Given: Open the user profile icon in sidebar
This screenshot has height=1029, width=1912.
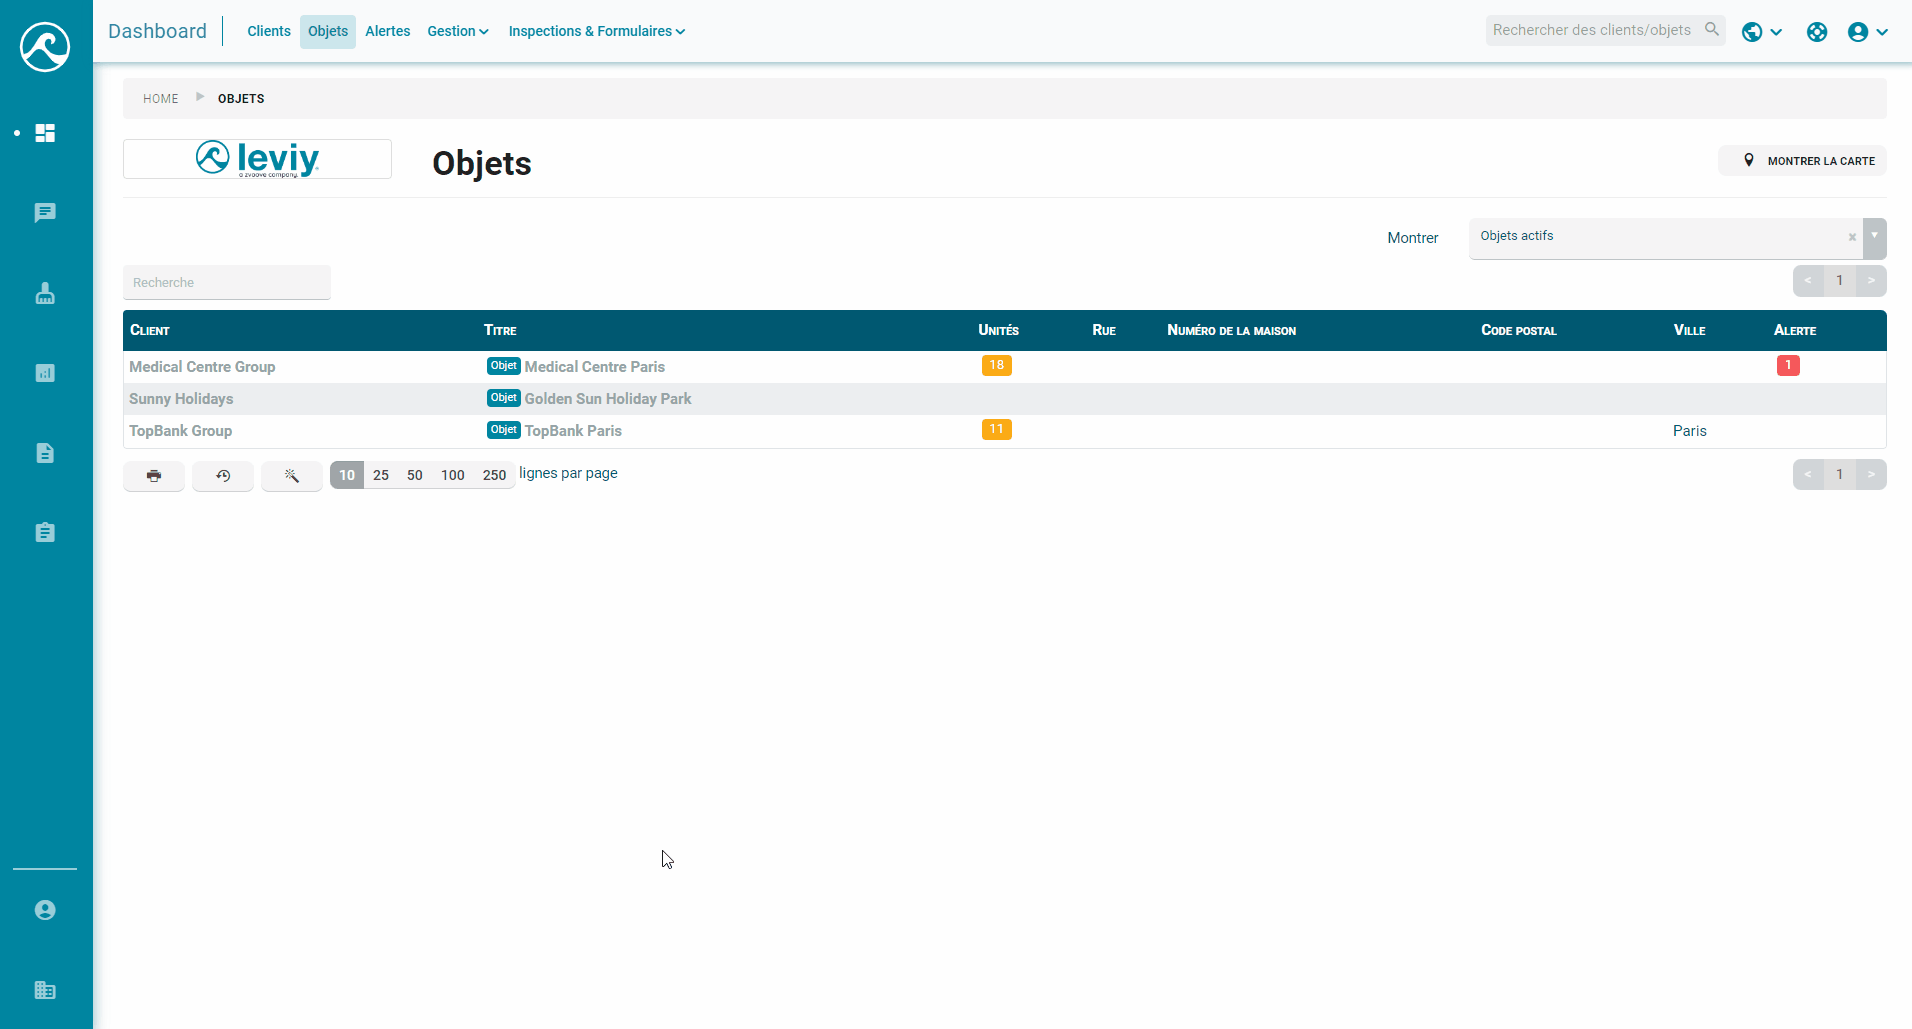Looking at the screenshot, I should pos(45,910).
